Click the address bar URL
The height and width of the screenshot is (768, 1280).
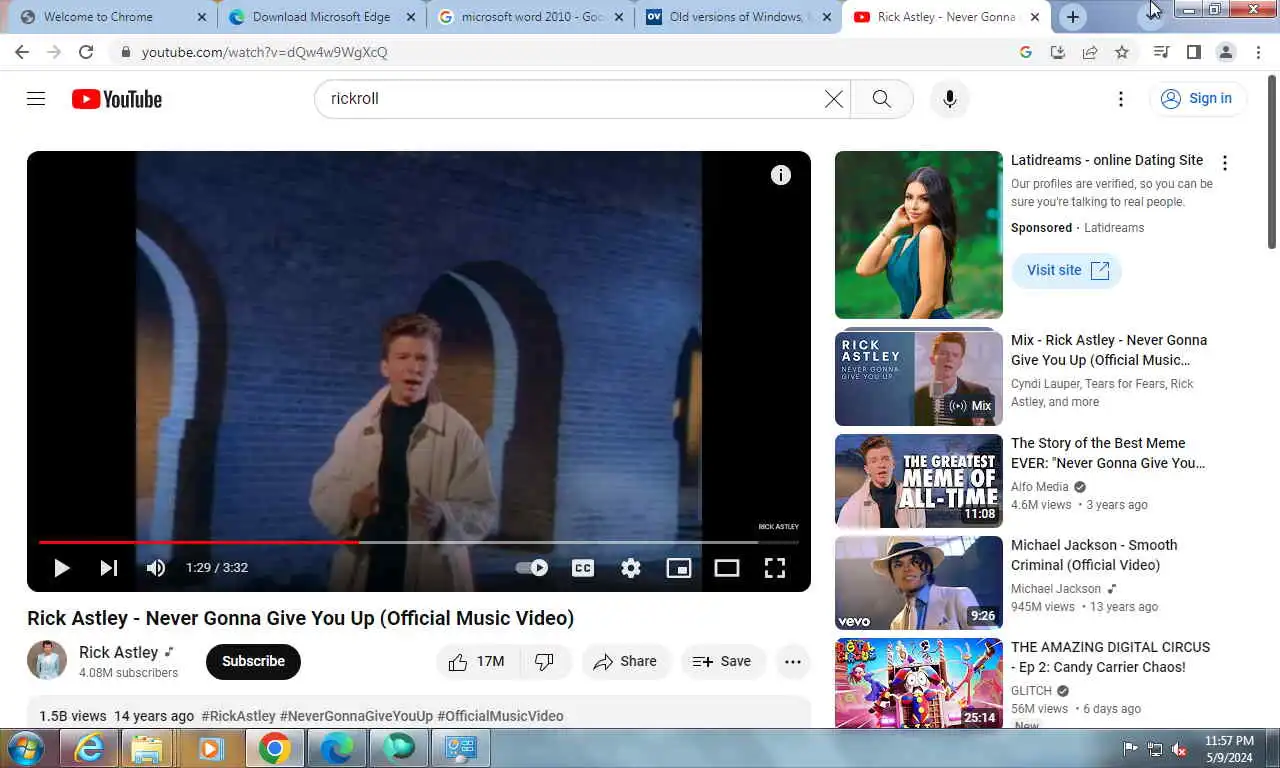point(265,52)
